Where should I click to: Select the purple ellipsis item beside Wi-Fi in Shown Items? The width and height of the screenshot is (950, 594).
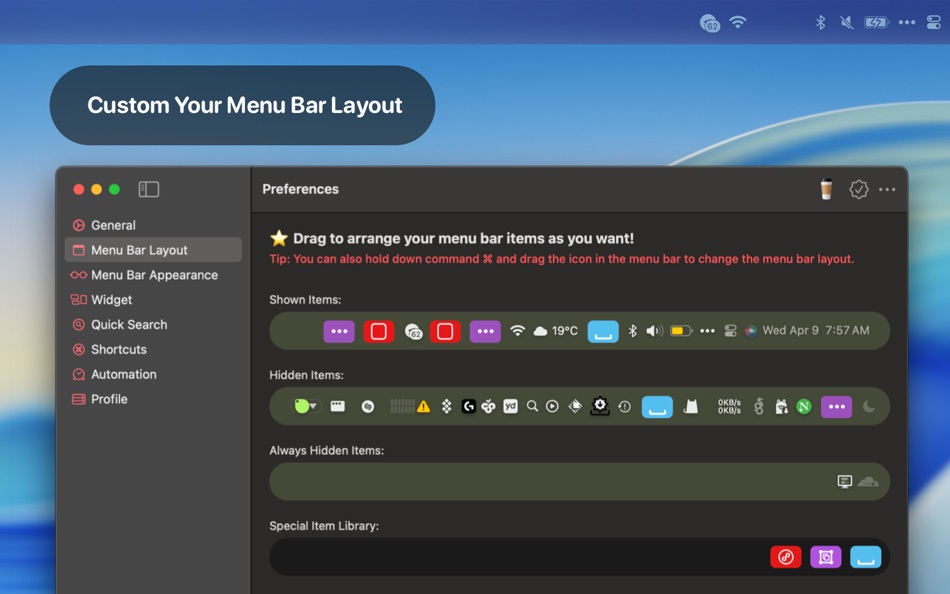point(485,332)
